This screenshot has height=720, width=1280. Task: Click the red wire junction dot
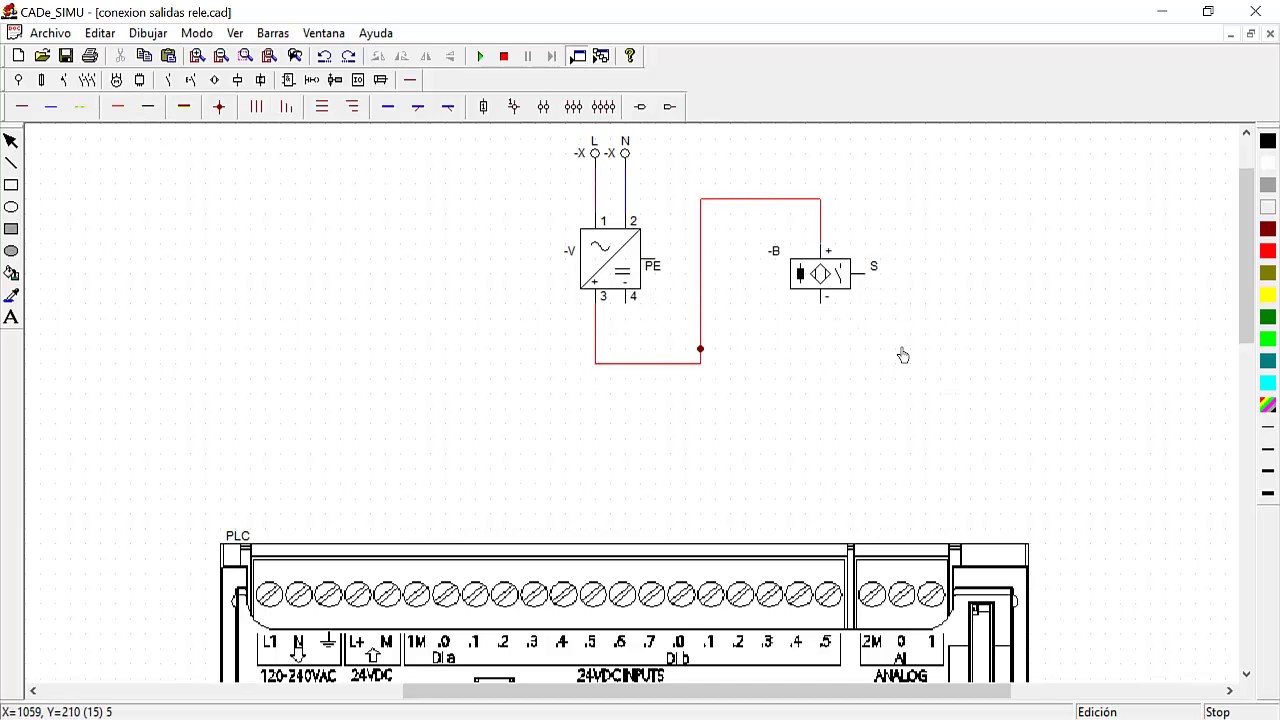point(700,349)
